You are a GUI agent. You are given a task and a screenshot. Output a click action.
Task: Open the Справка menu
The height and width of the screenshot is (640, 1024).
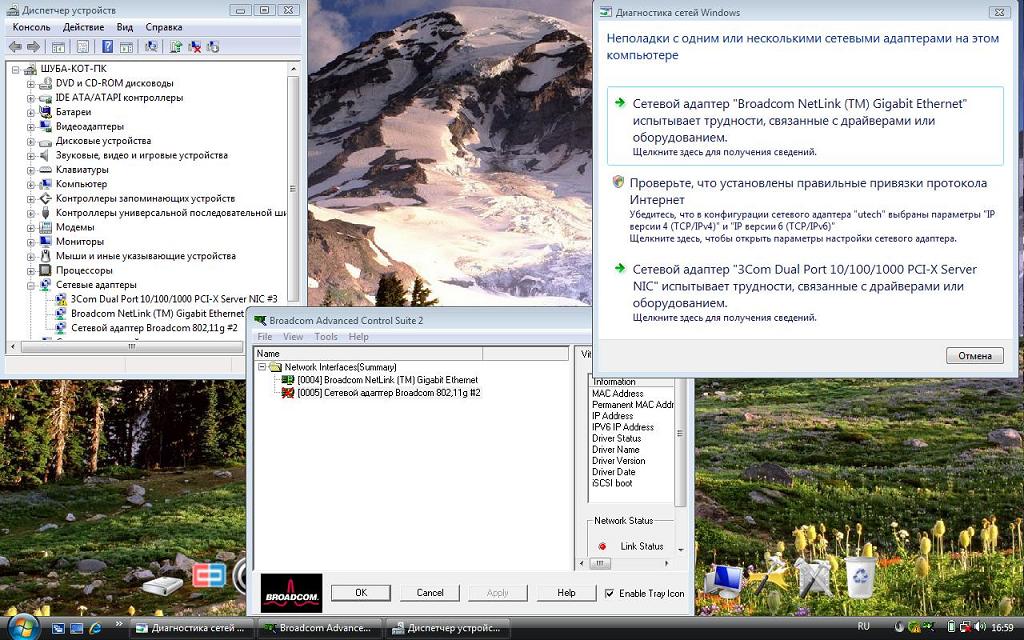tap(164, 27)
